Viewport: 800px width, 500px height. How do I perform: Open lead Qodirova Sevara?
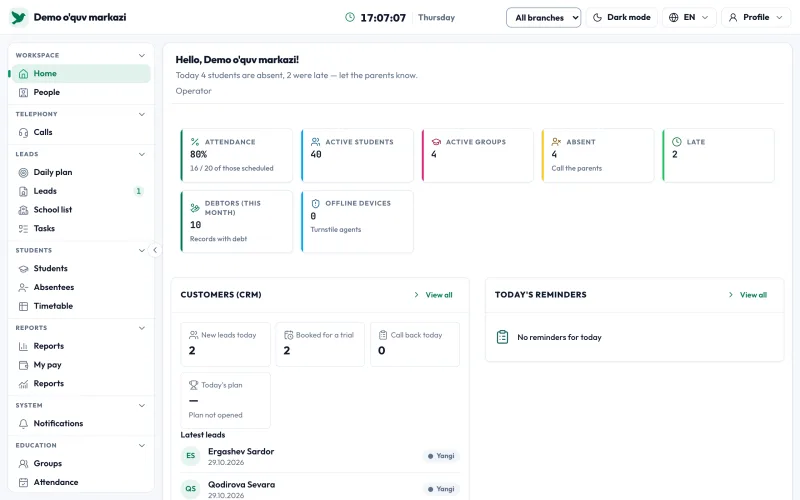320,489
